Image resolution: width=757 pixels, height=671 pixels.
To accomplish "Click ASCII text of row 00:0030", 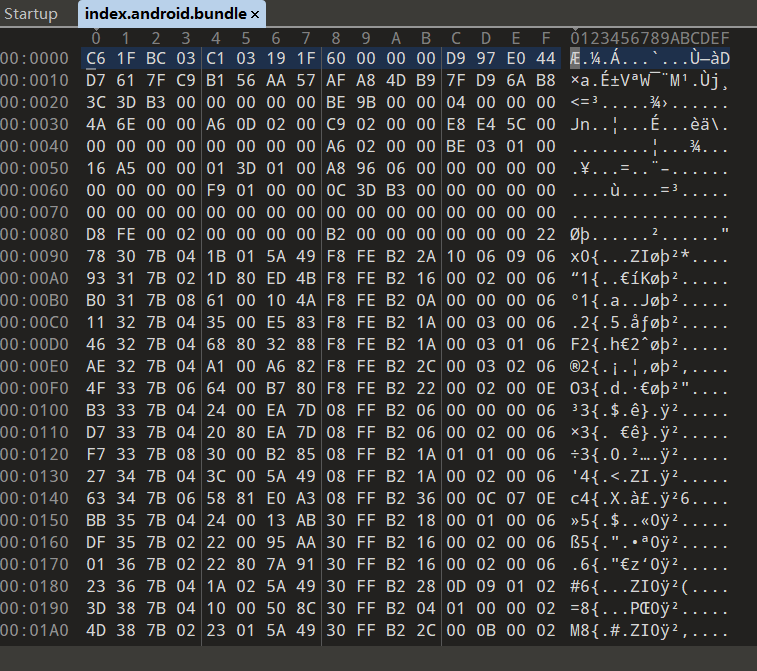I will 649,125.
